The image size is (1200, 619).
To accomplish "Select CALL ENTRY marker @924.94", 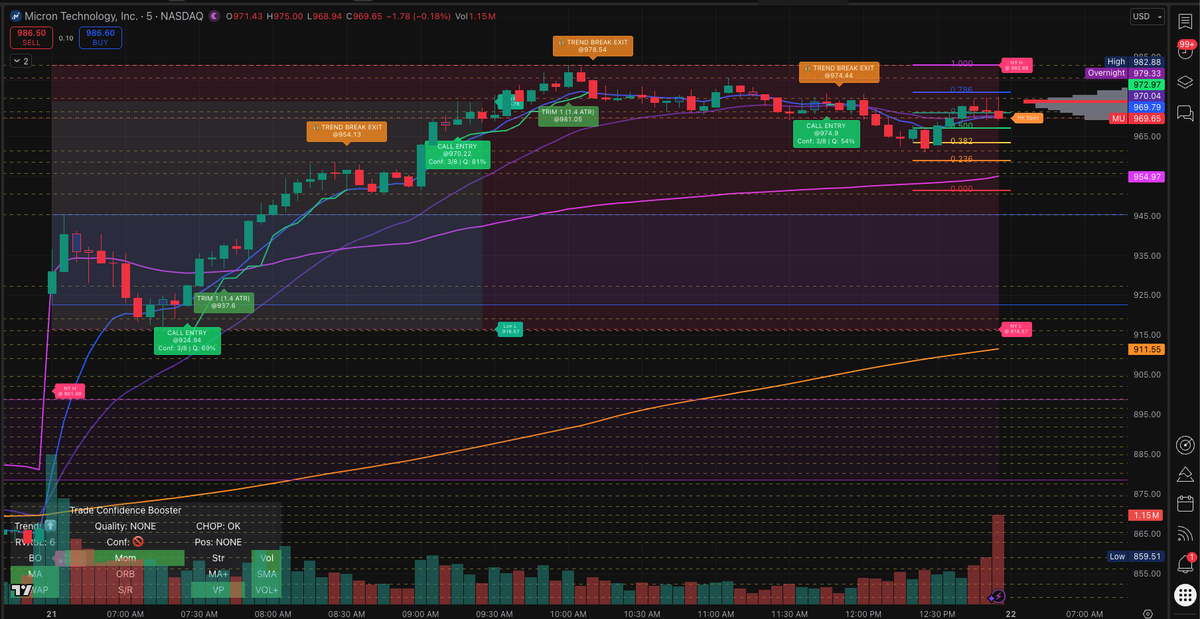I will click(186, 340).
